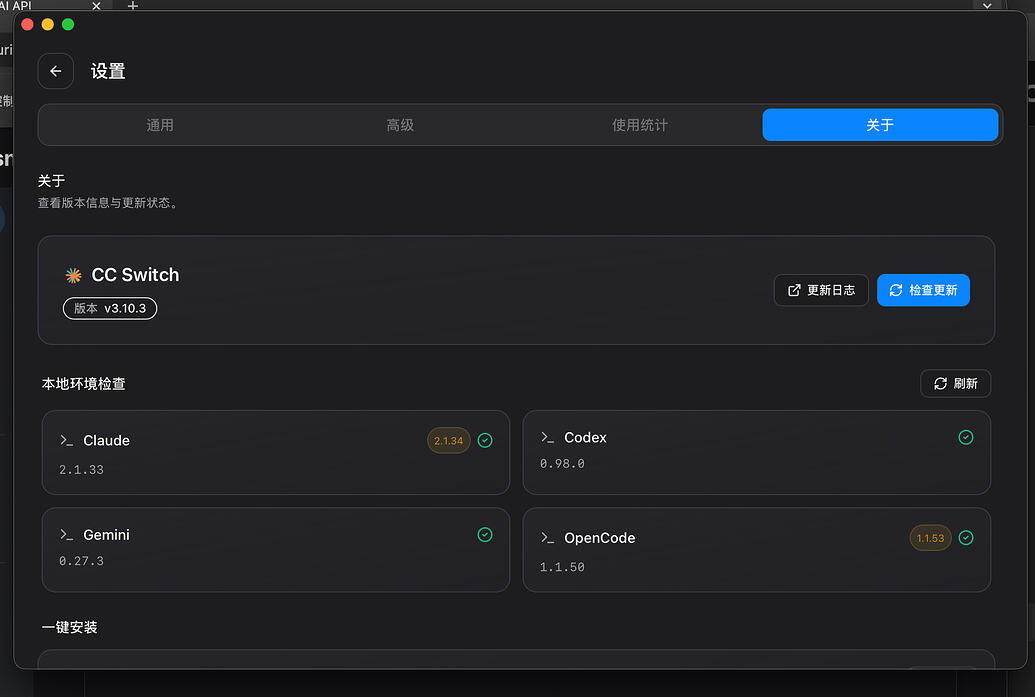Click the Gemini version text 0.27.3
1035x697 pixels.
click(x=81, y=561)
